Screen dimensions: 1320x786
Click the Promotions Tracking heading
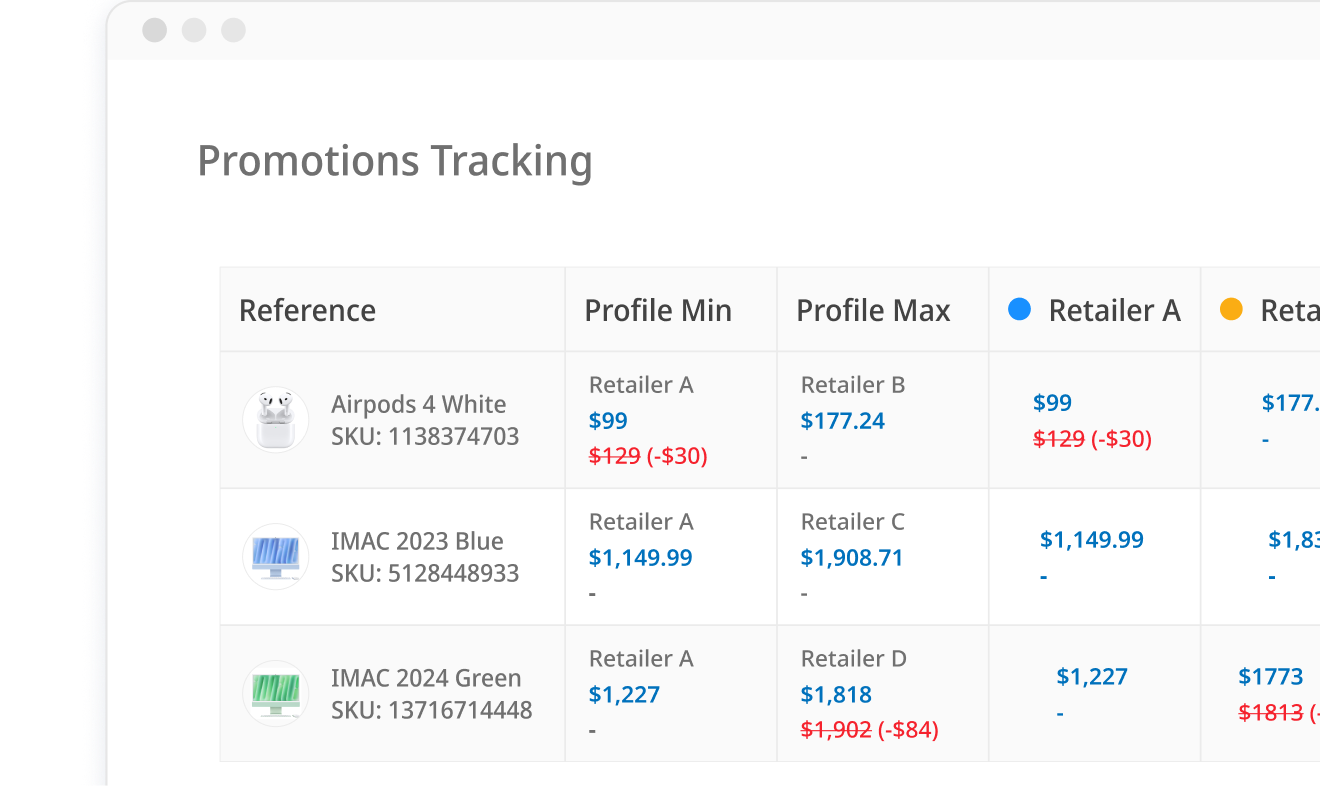click(395, 161)
